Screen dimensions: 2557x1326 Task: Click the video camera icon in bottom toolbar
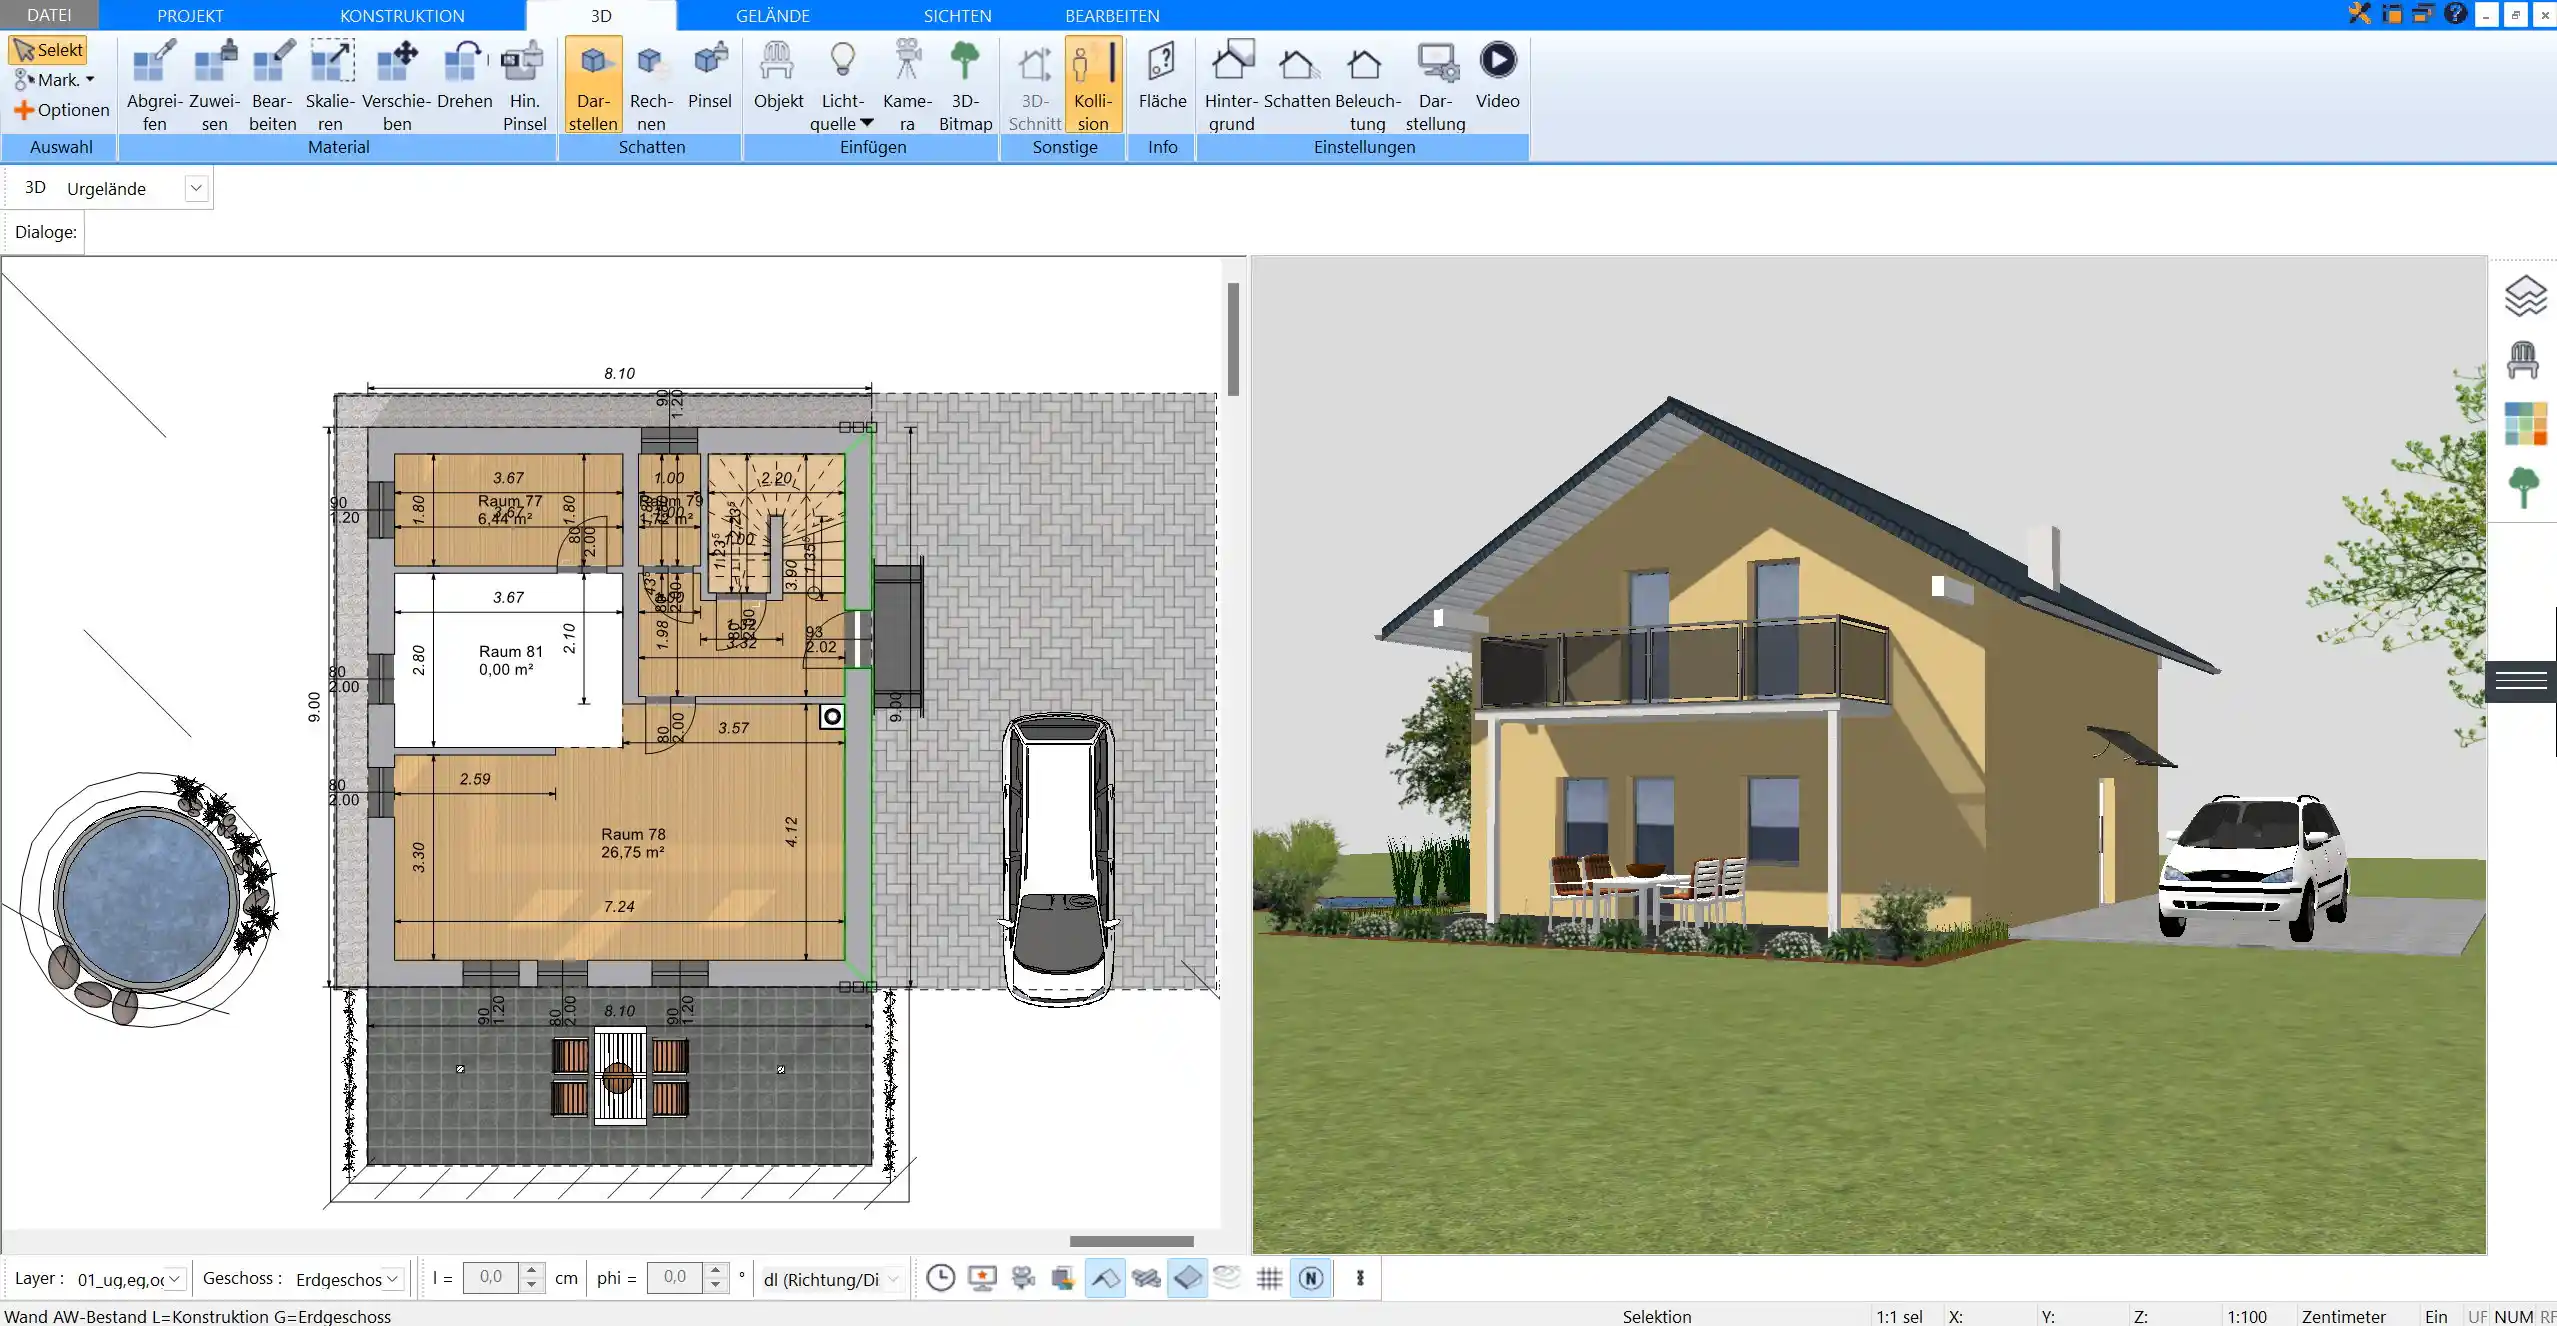[1023, 1277]
